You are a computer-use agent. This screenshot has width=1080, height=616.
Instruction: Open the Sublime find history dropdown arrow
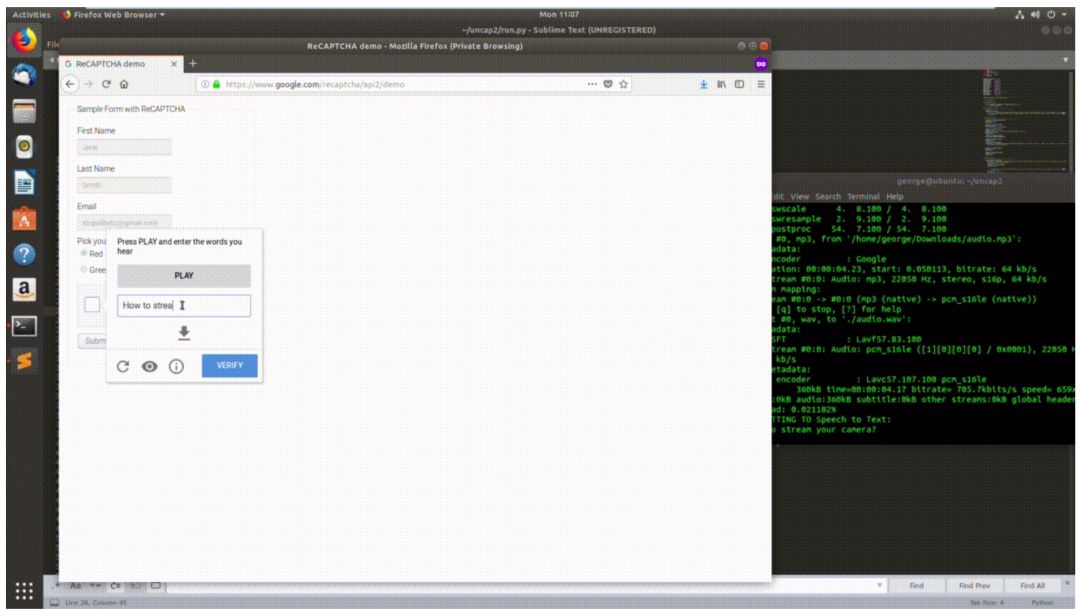[x=879, y=586]
